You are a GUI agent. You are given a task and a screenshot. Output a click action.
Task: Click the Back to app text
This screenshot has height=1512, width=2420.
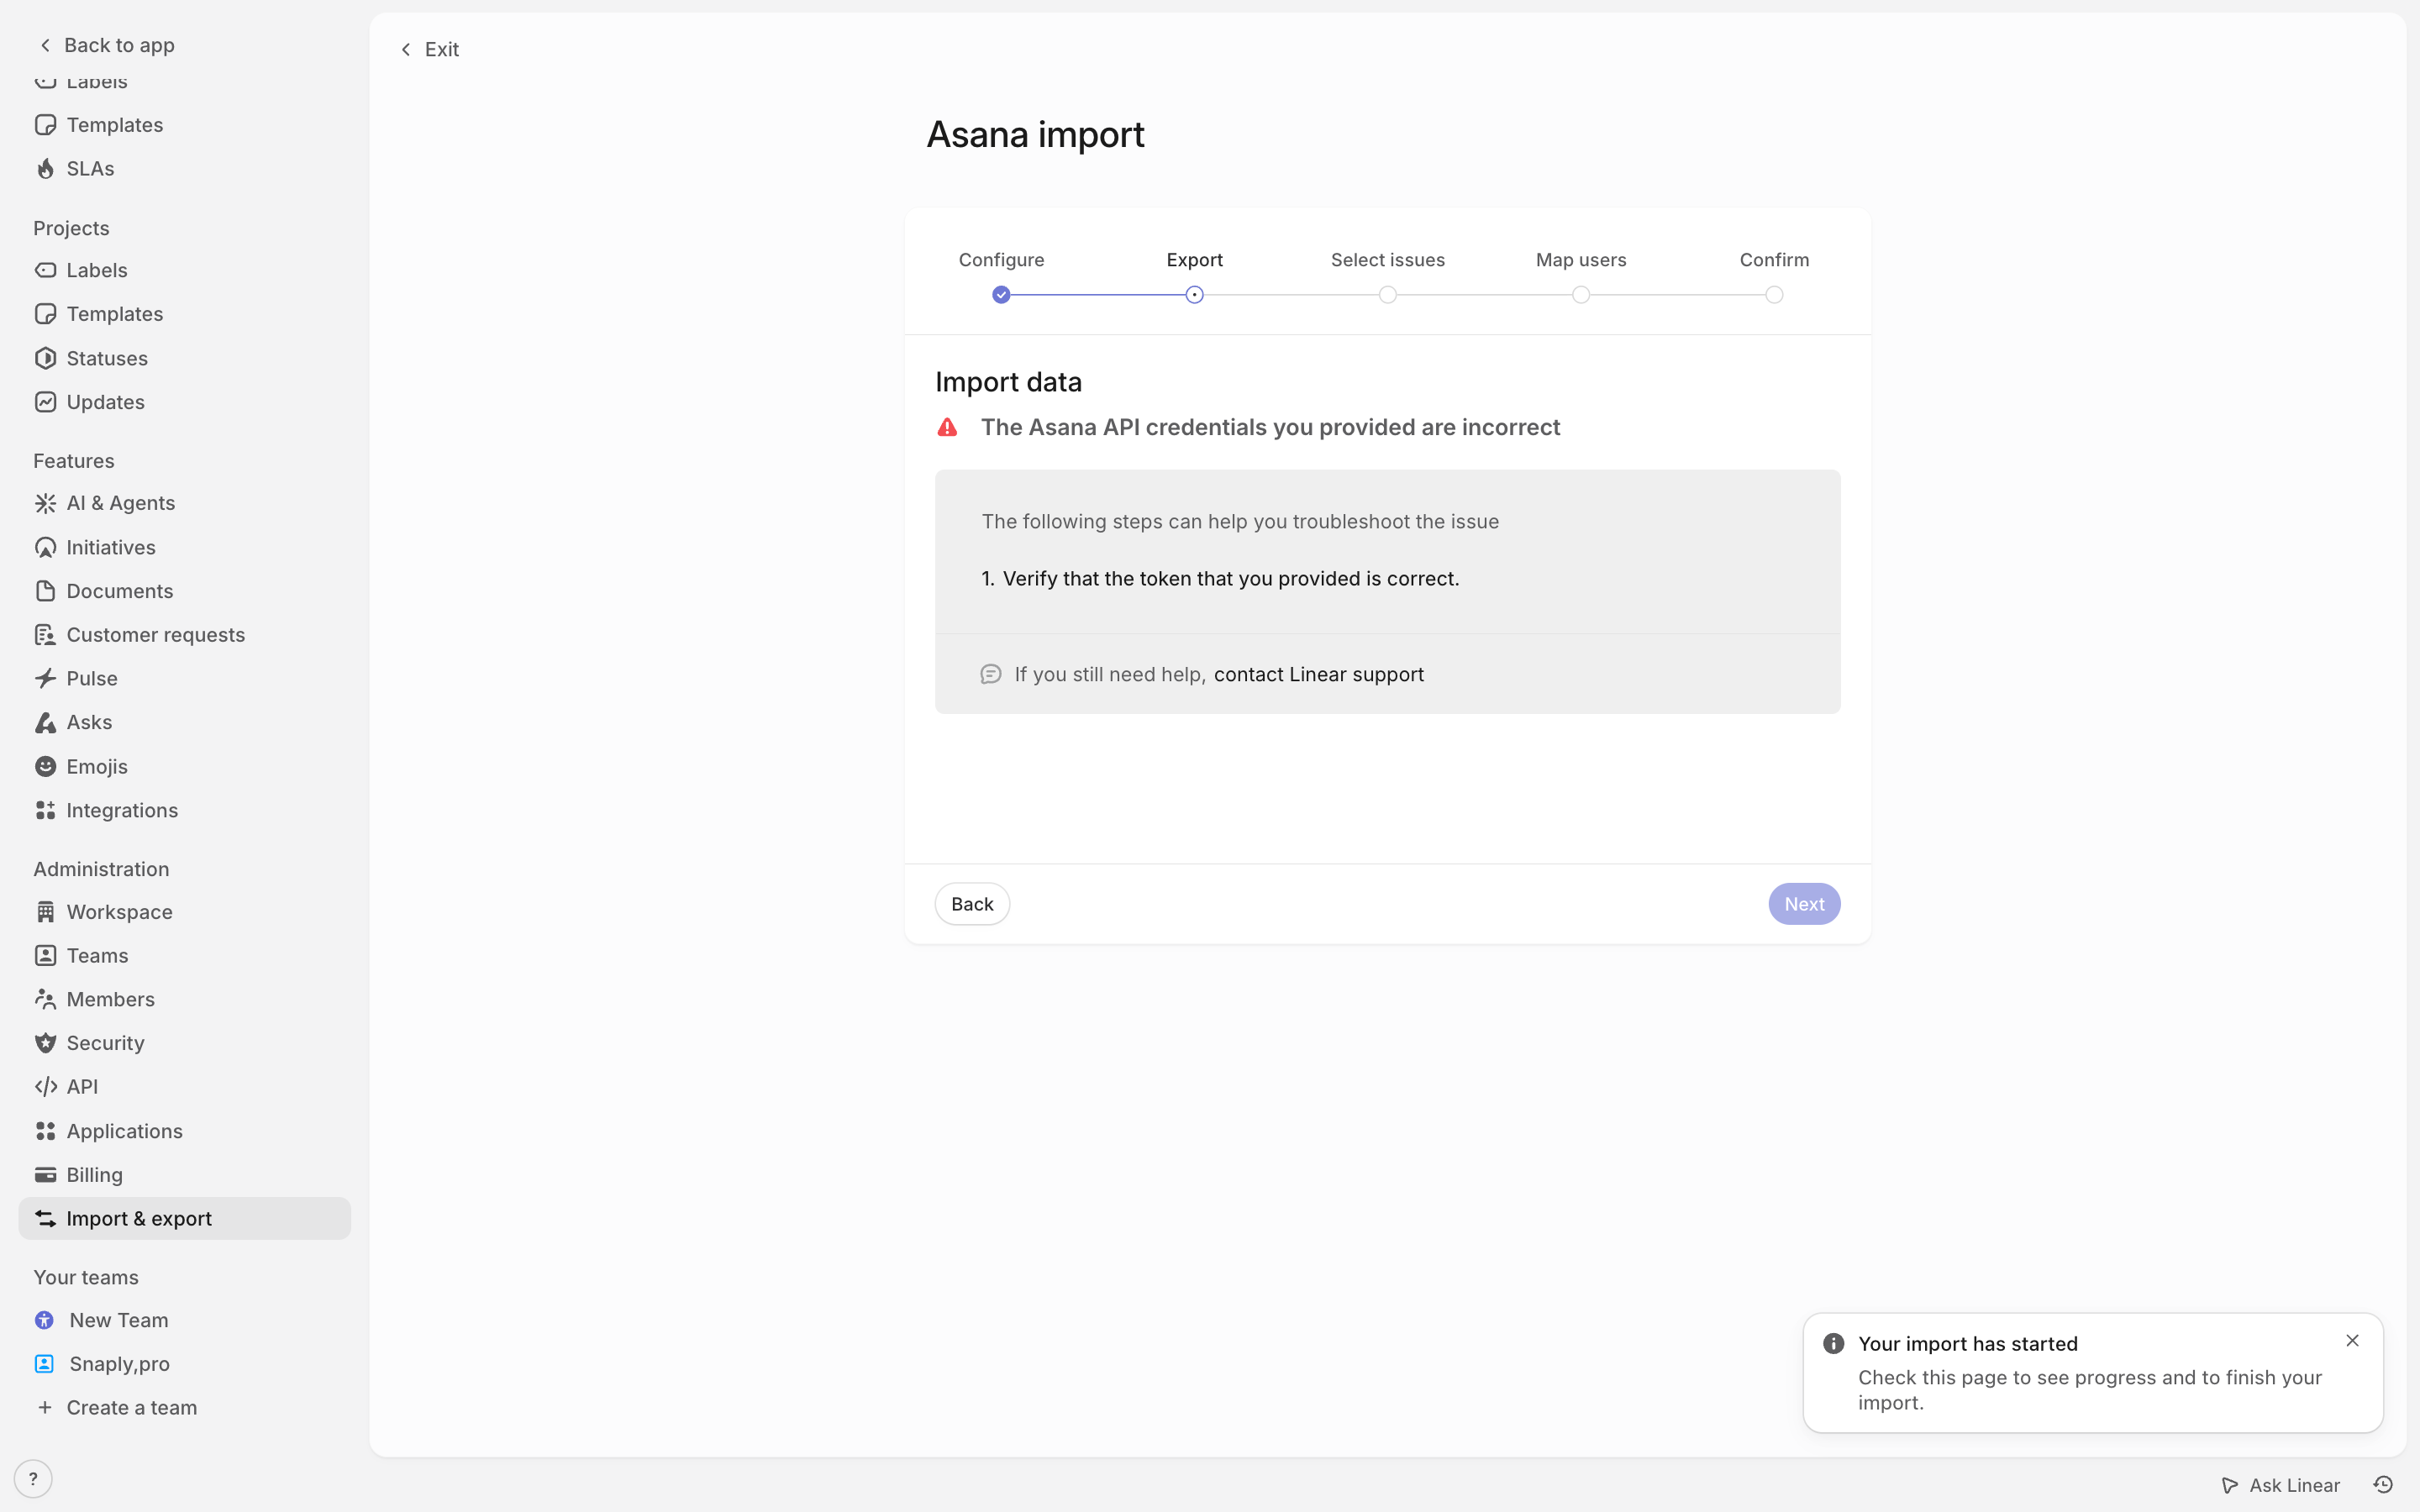(119, 45)
